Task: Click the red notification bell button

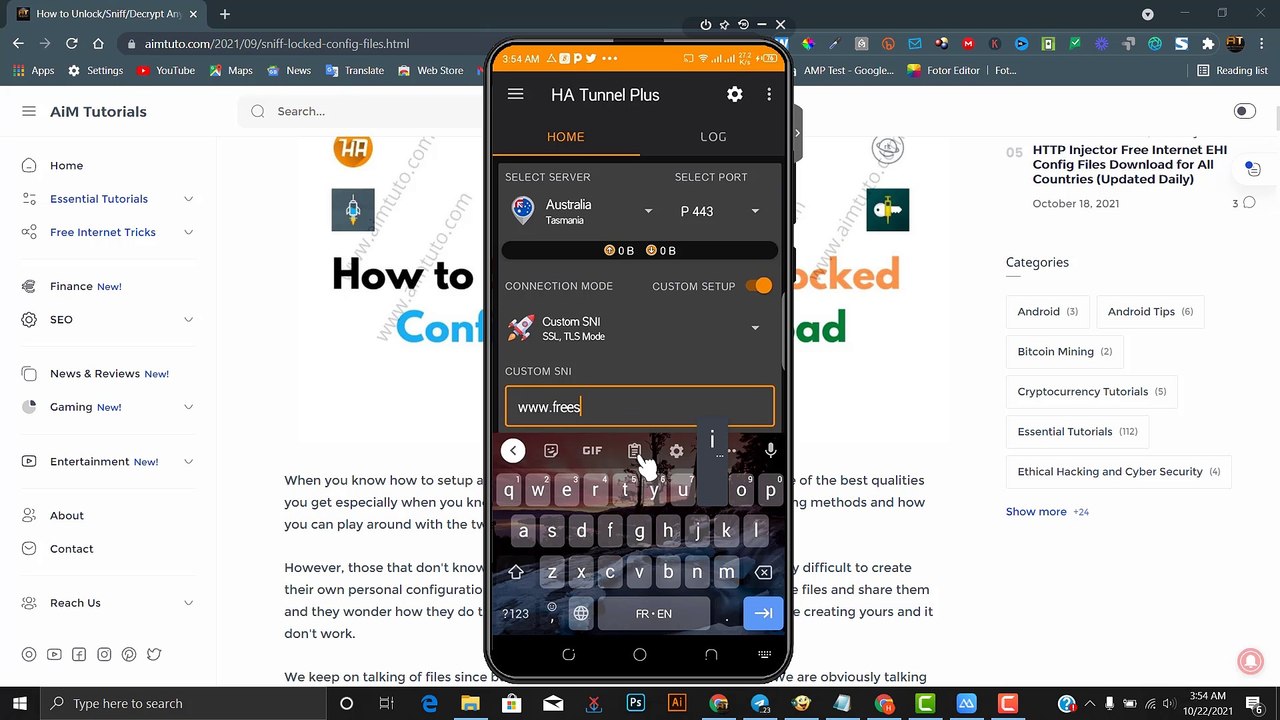Action: click(x=1249, y=661)
